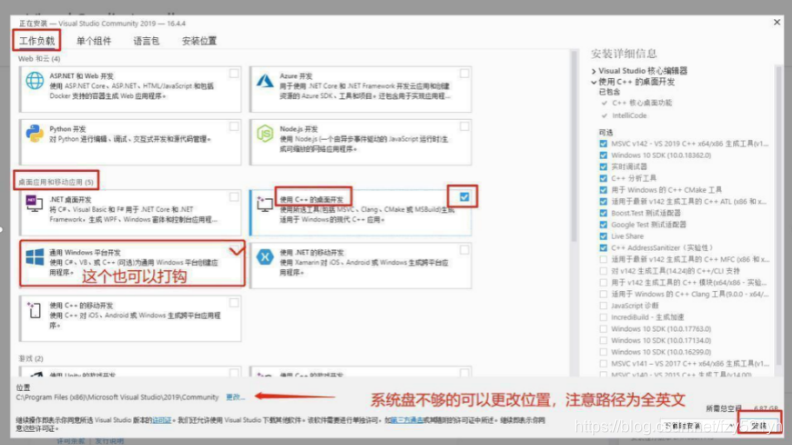
Task: Open the 第三方通告 link
Action: (407, 420)
